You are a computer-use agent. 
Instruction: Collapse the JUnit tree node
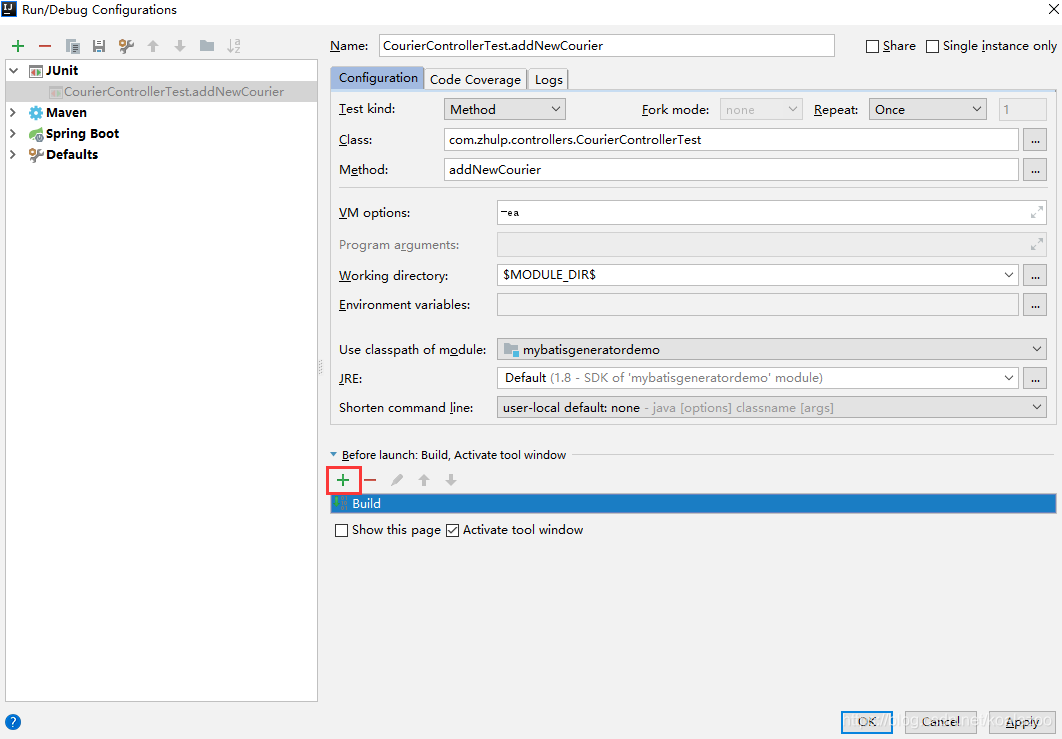tap(14, 70)
